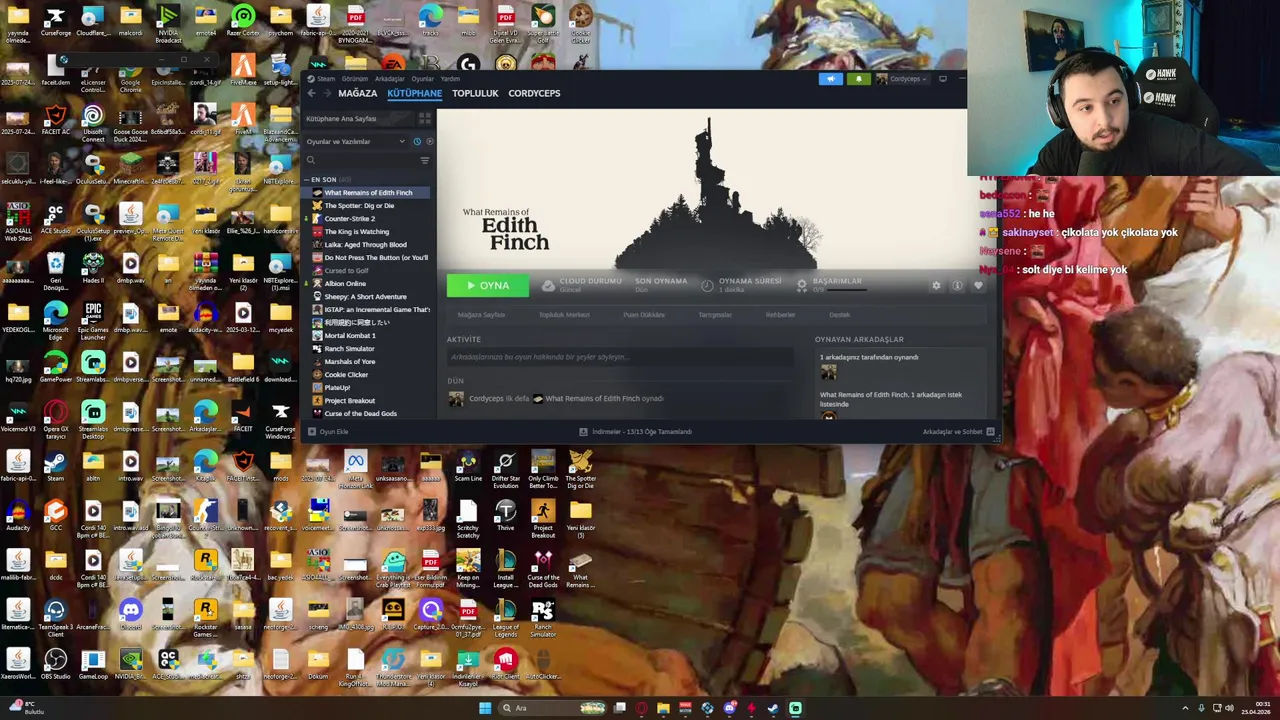This screenshot has height=720, width=1280.
Task: Open the Audacity desktop icon
Action: 18,516
